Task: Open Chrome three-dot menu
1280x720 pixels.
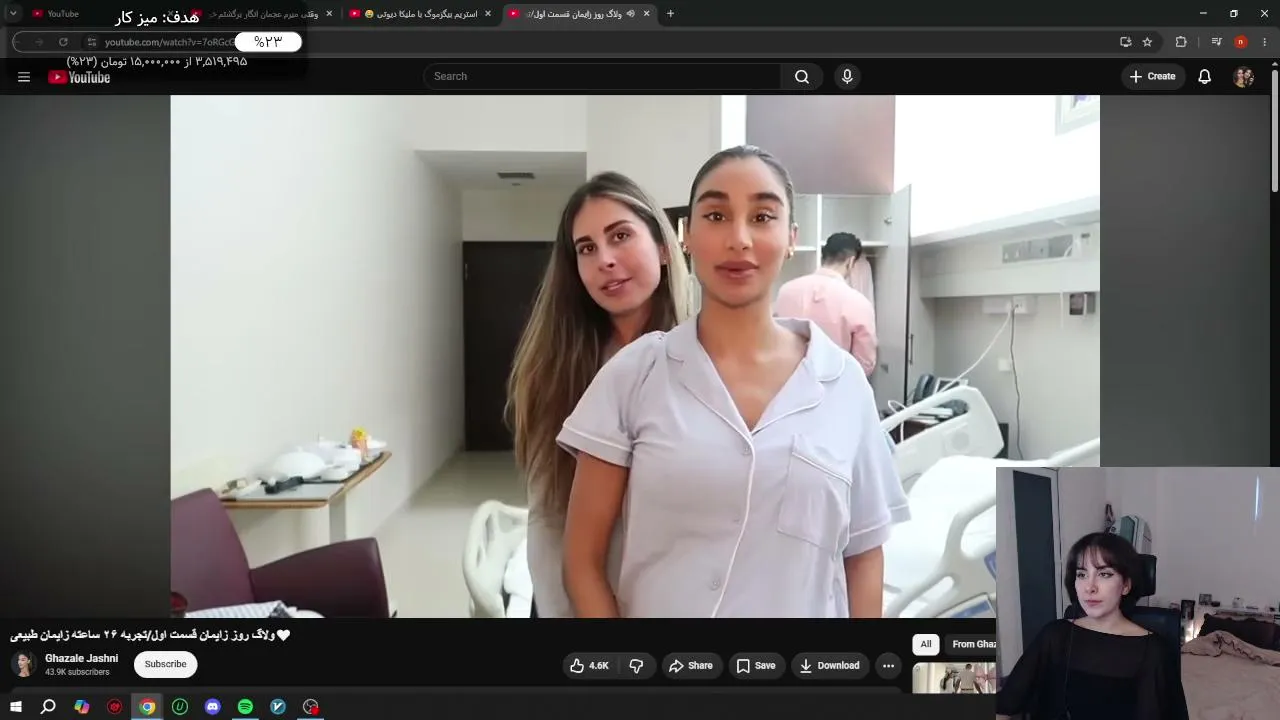Action: coord(1265,42)
